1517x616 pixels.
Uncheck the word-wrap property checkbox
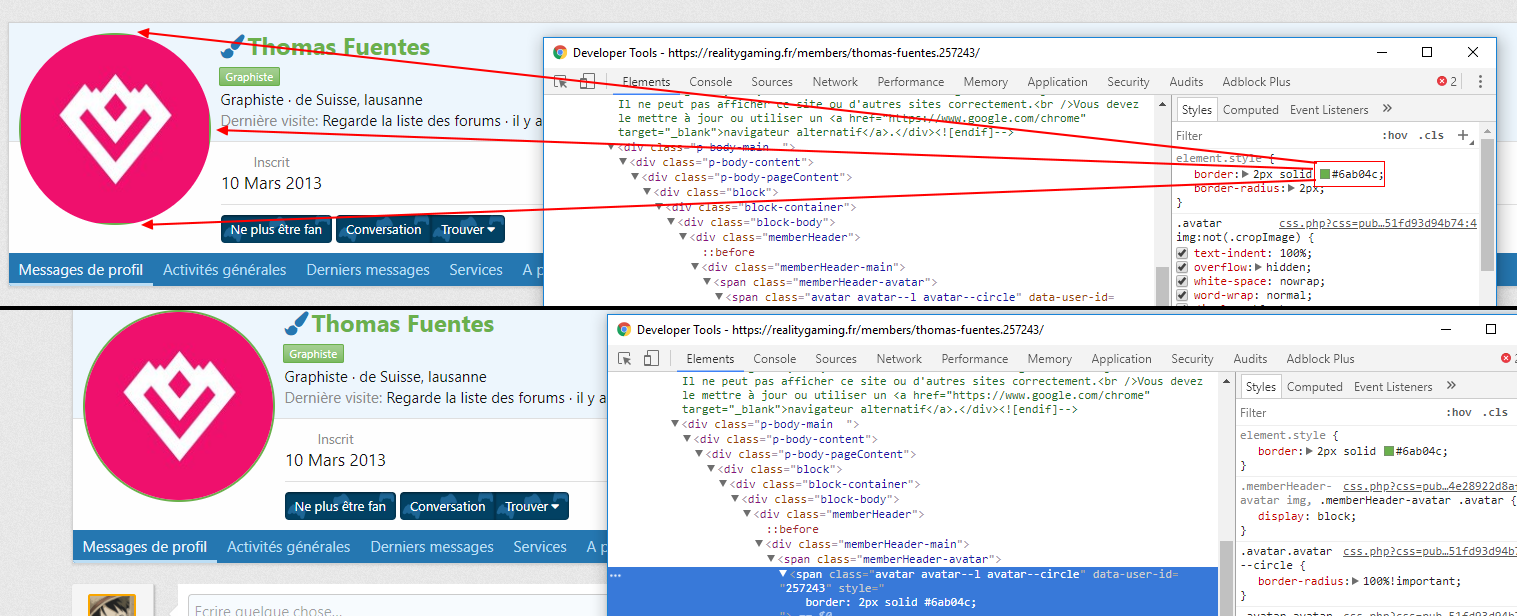coord(1183,296)
